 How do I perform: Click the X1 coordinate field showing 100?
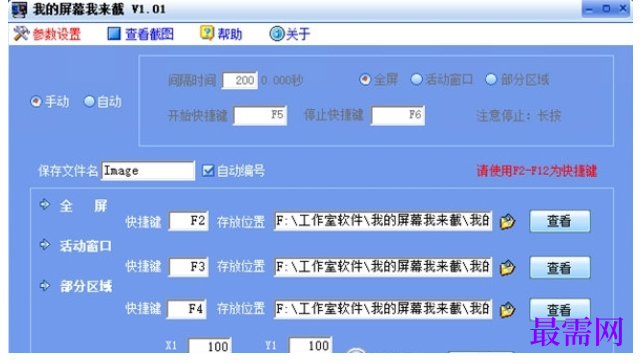coord(210,345)
